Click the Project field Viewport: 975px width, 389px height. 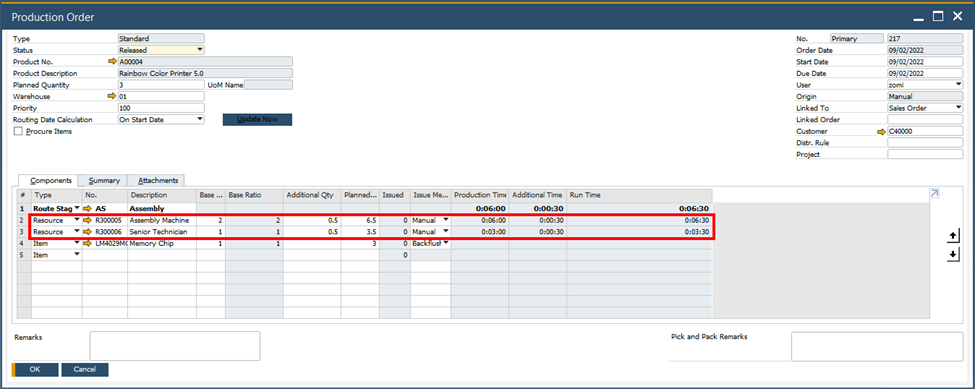[925, 155]
